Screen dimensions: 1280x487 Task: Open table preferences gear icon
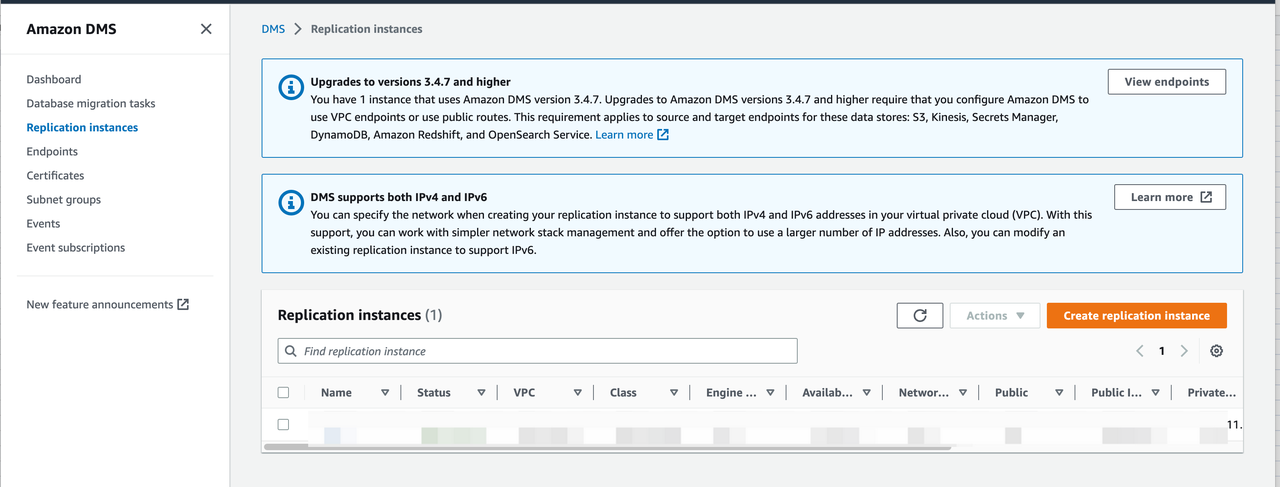pyautogui.click(x=1216, y=351)
